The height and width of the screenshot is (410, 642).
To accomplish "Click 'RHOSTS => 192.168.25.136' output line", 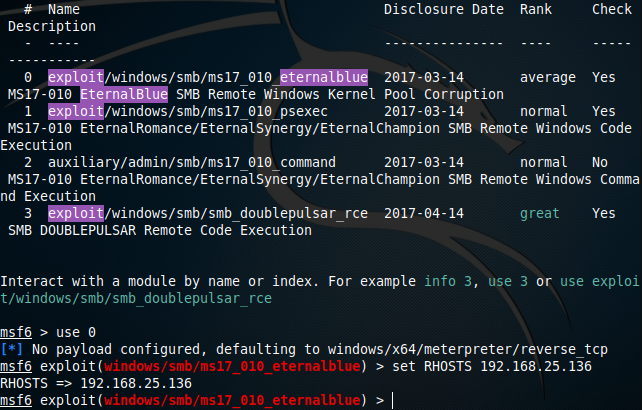I will (x=96, y=383).
